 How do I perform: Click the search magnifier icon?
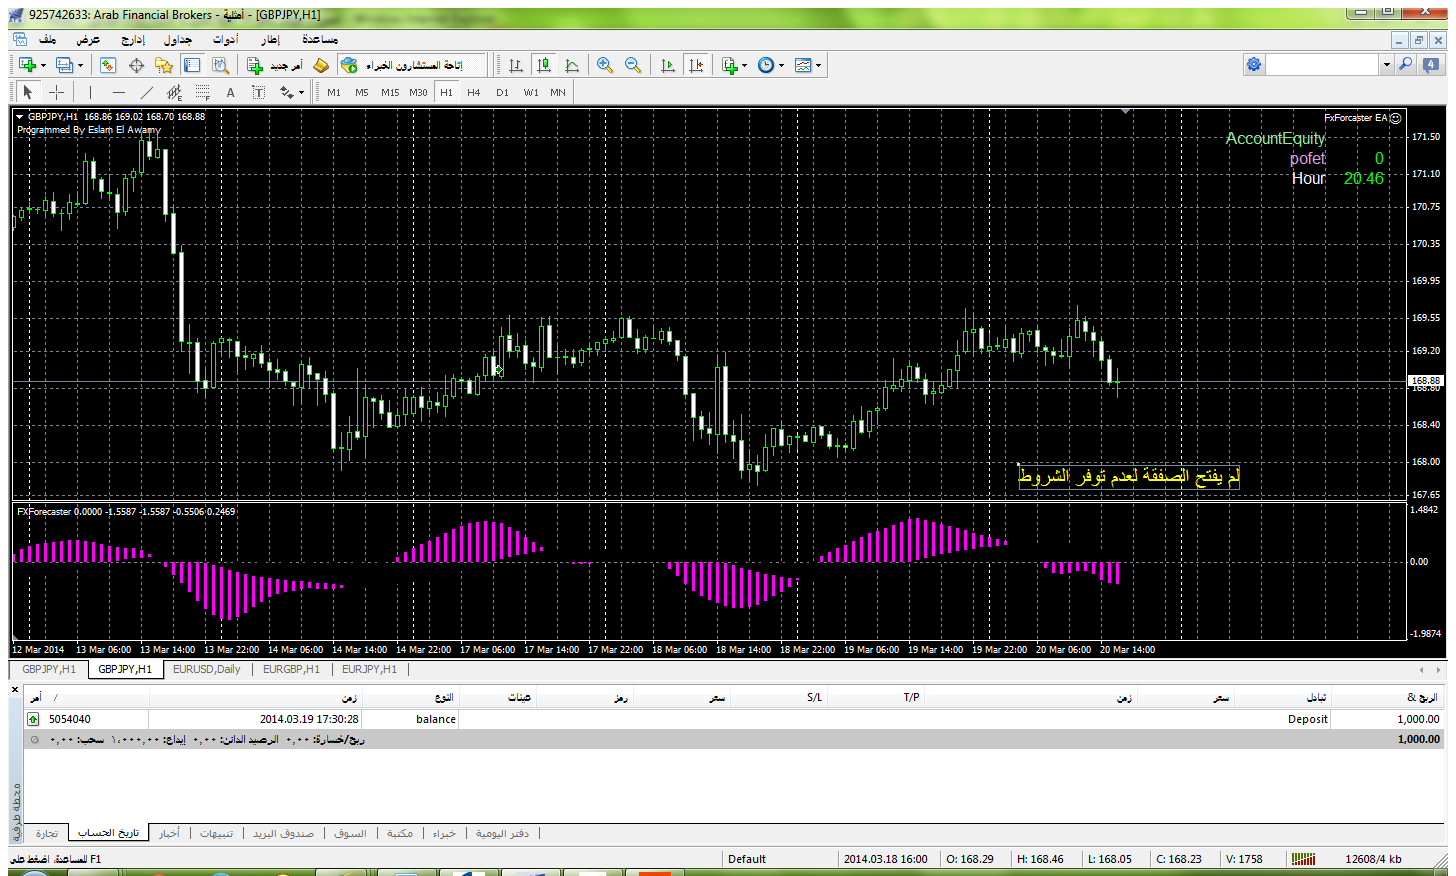[x=1405, y=65]
